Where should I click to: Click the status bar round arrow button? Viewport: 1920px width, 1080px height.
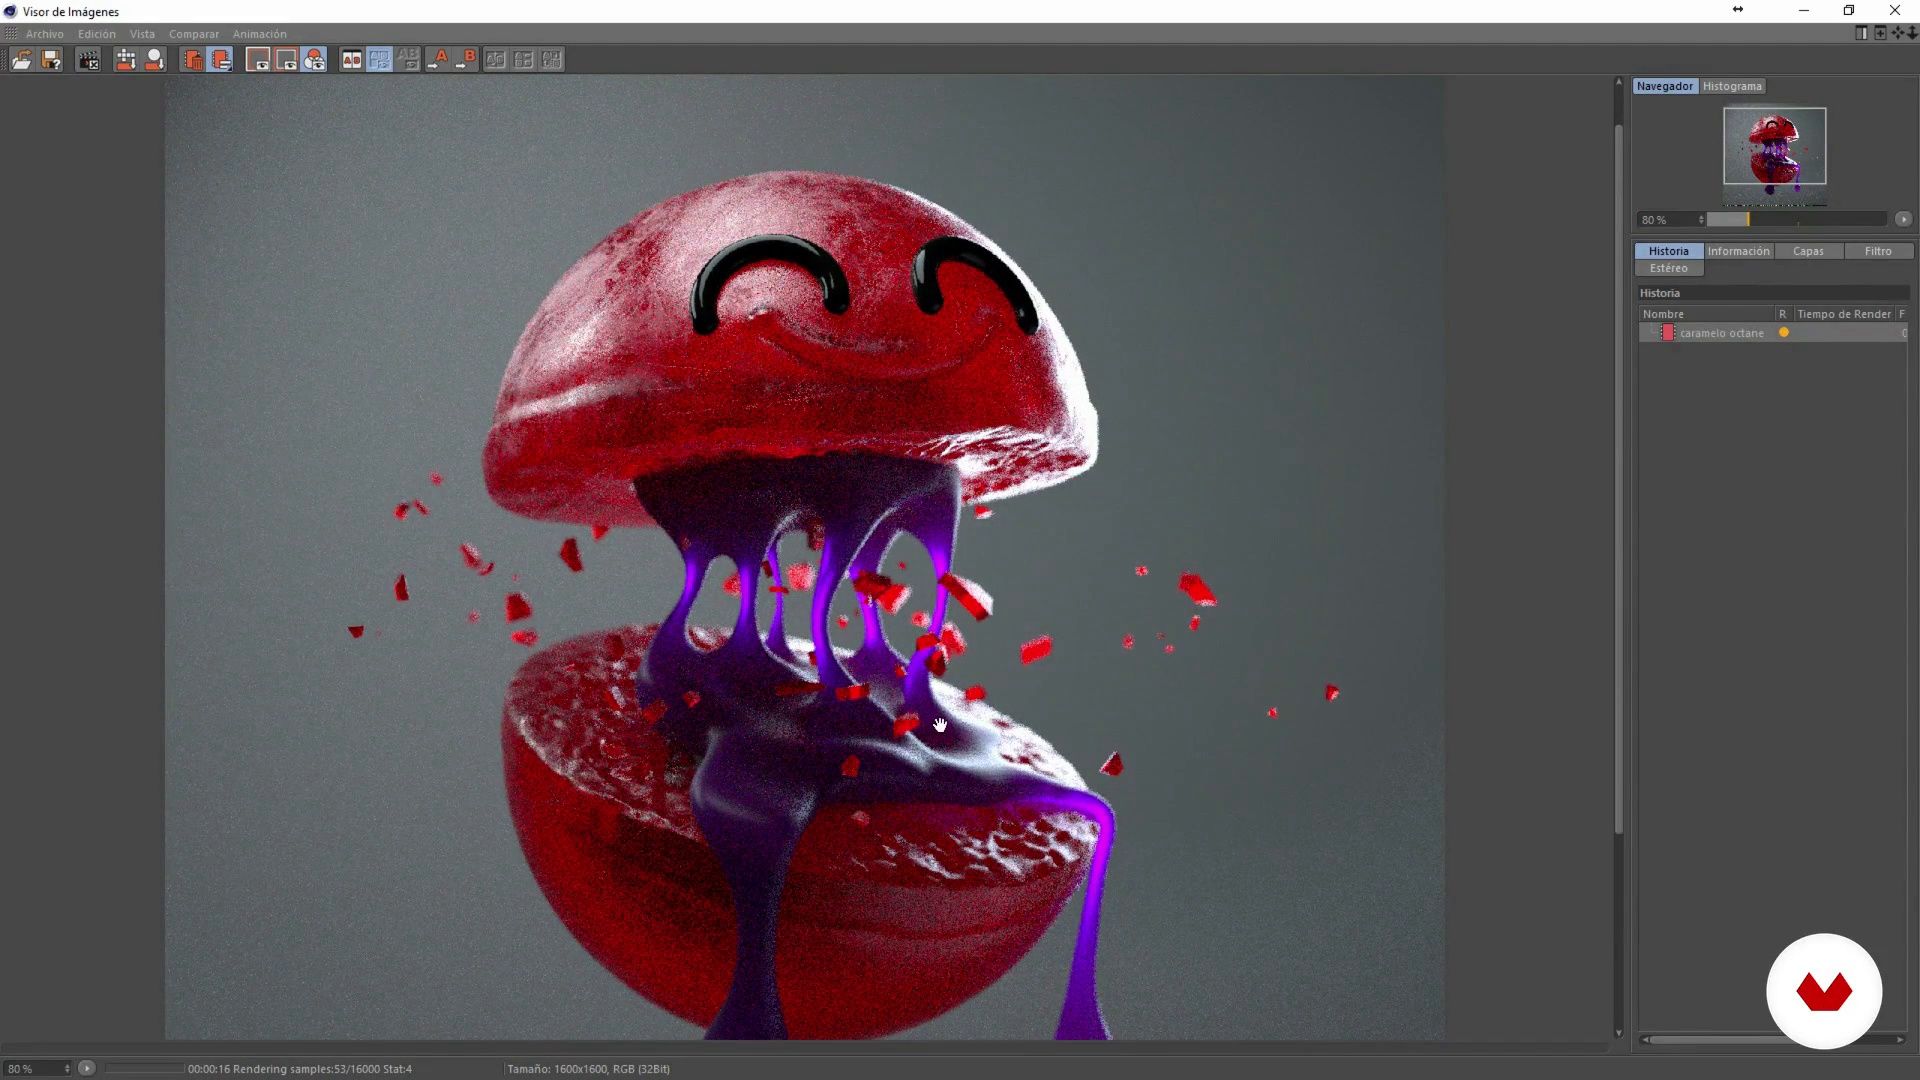click(87, 1068)
